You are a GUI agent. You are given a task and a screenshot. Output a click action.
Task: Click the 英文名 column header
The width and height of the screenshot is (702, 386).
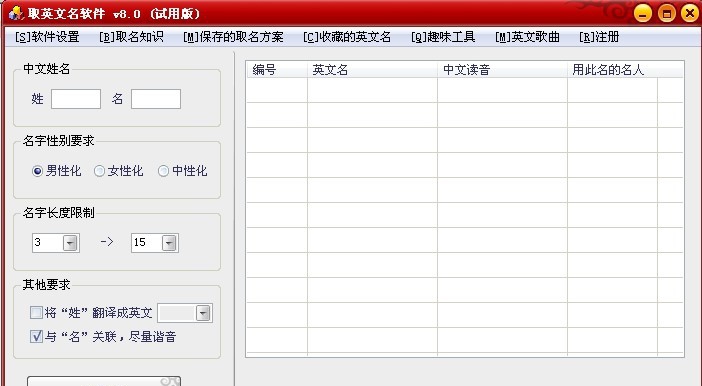(372, 70)
